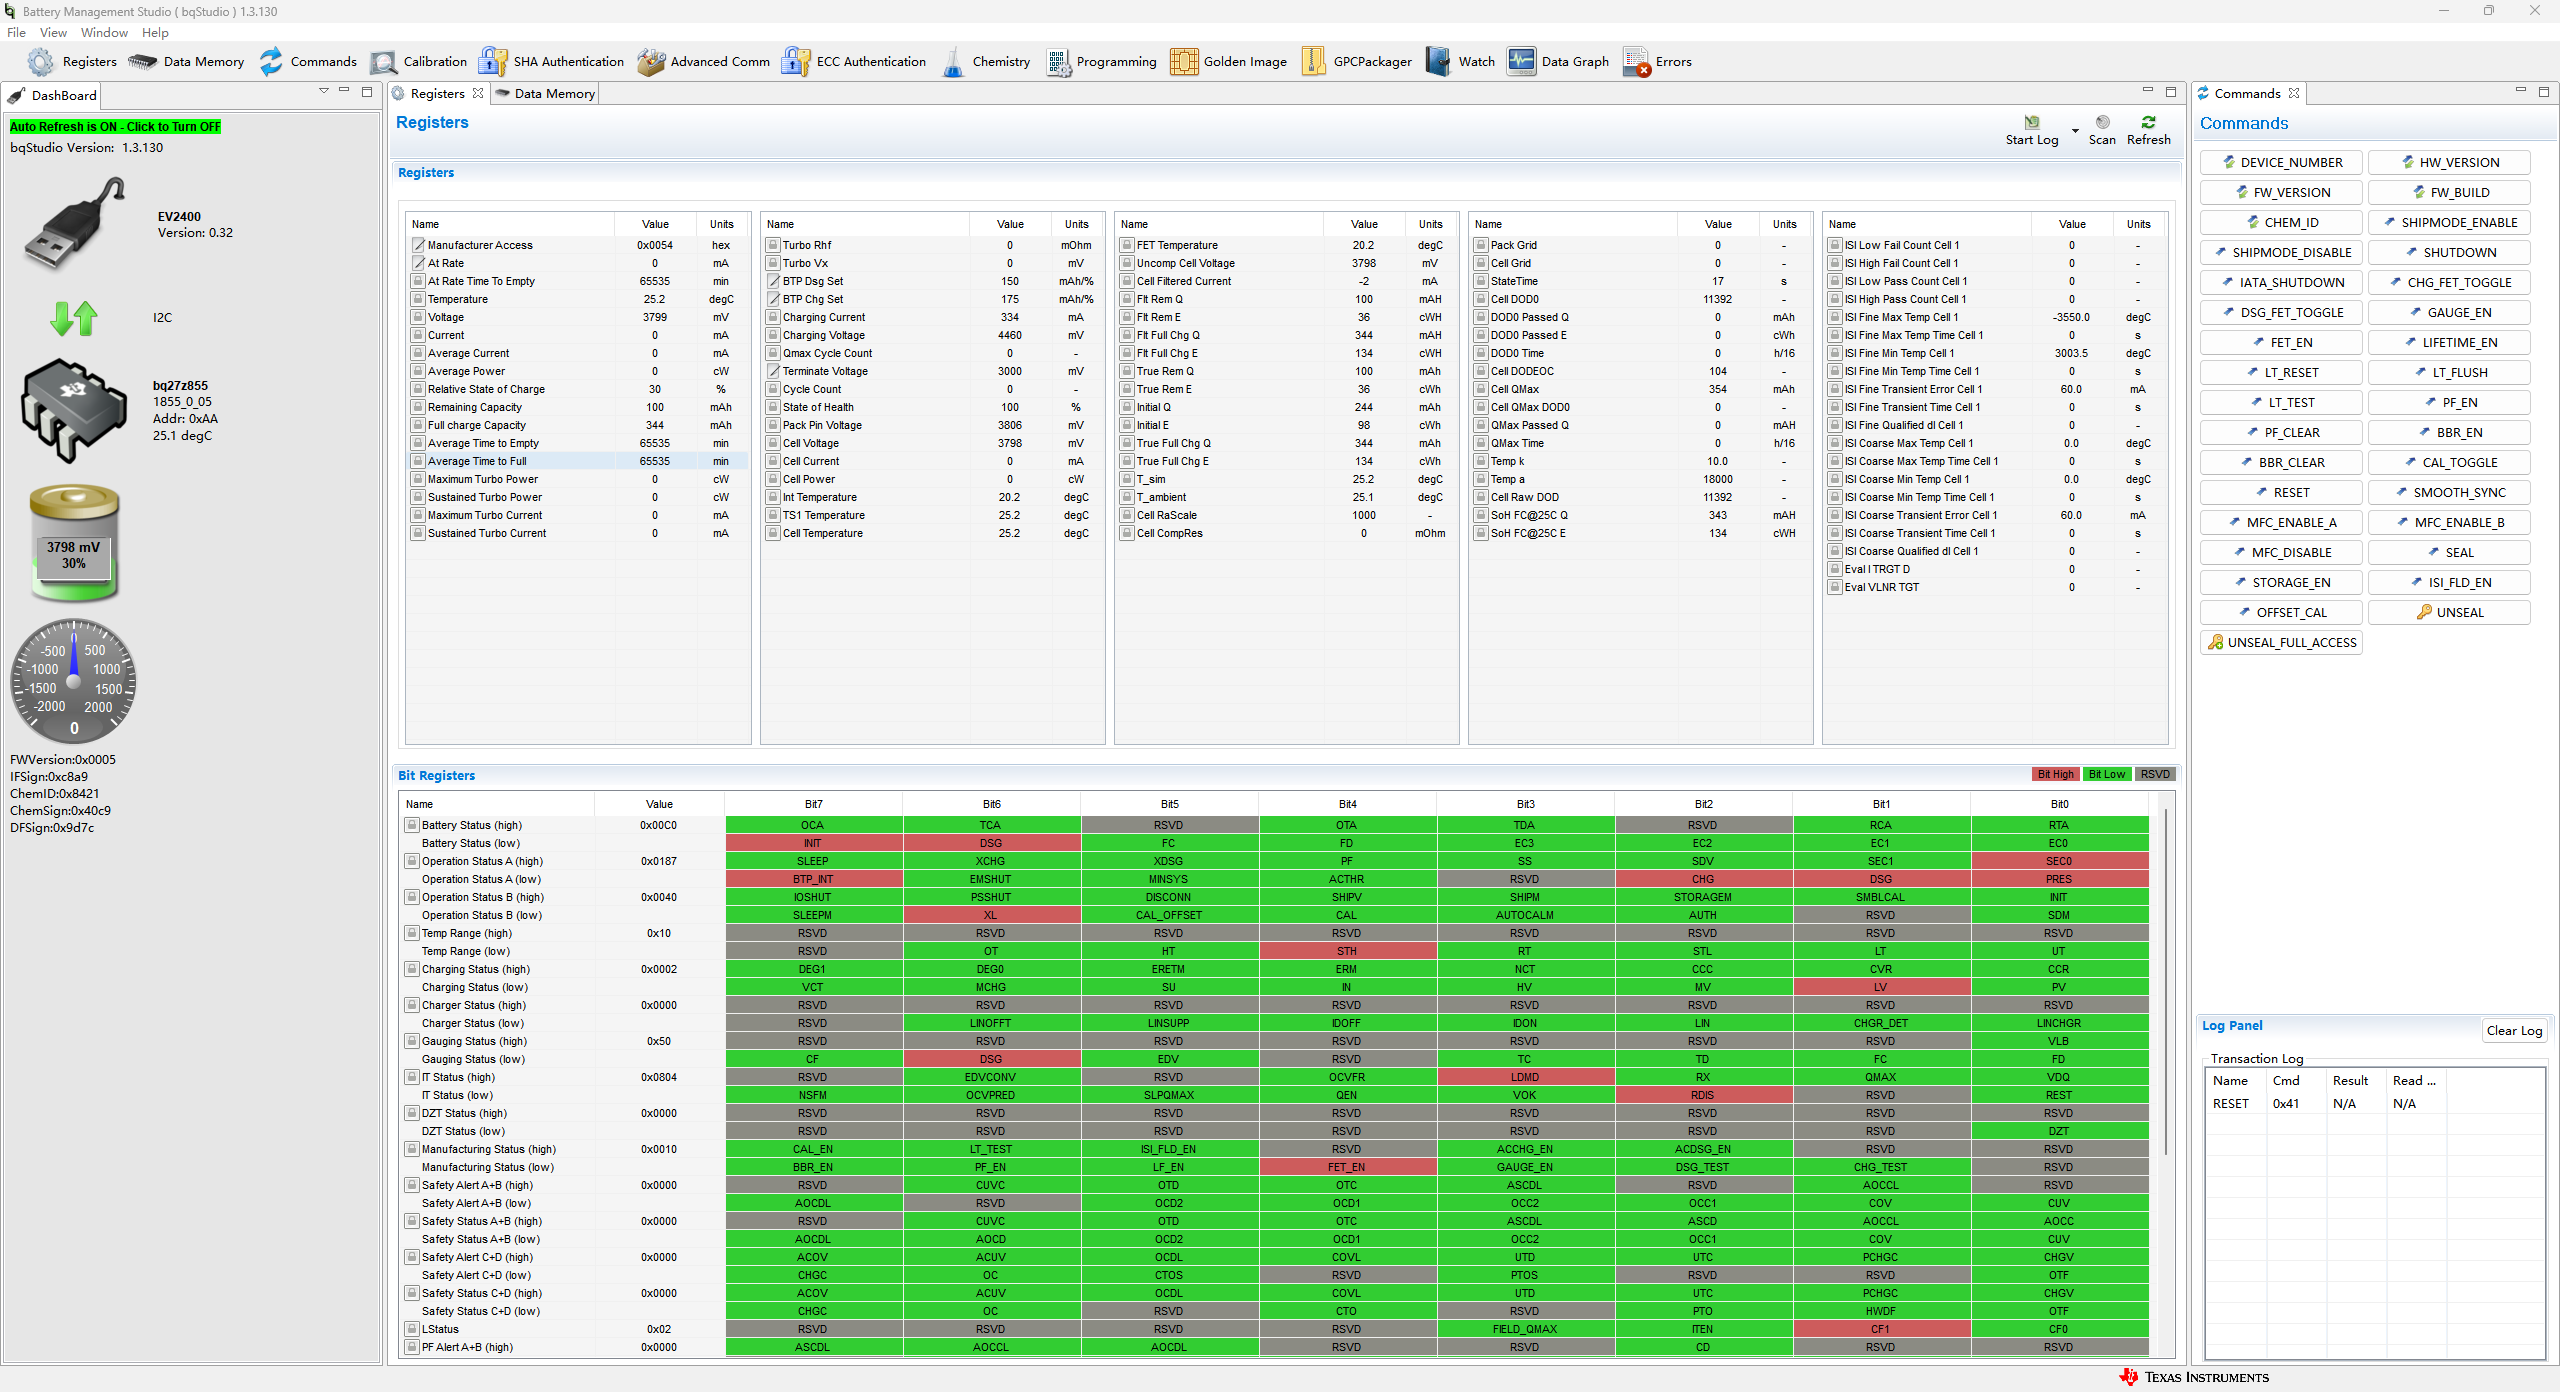Screen dimensions: 2560x1392
Task: Close the Registers tab with X
Action: (x=478, y=93)
